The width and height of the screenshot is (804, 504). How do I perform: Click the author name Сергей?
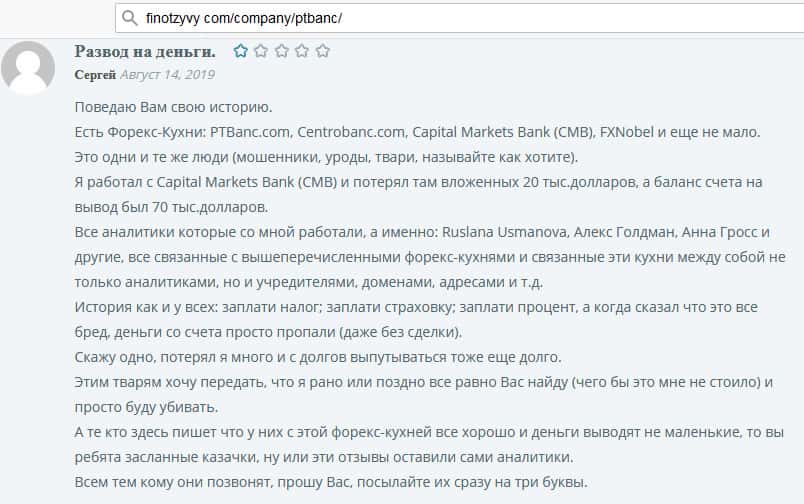click(x=95, y=74)
